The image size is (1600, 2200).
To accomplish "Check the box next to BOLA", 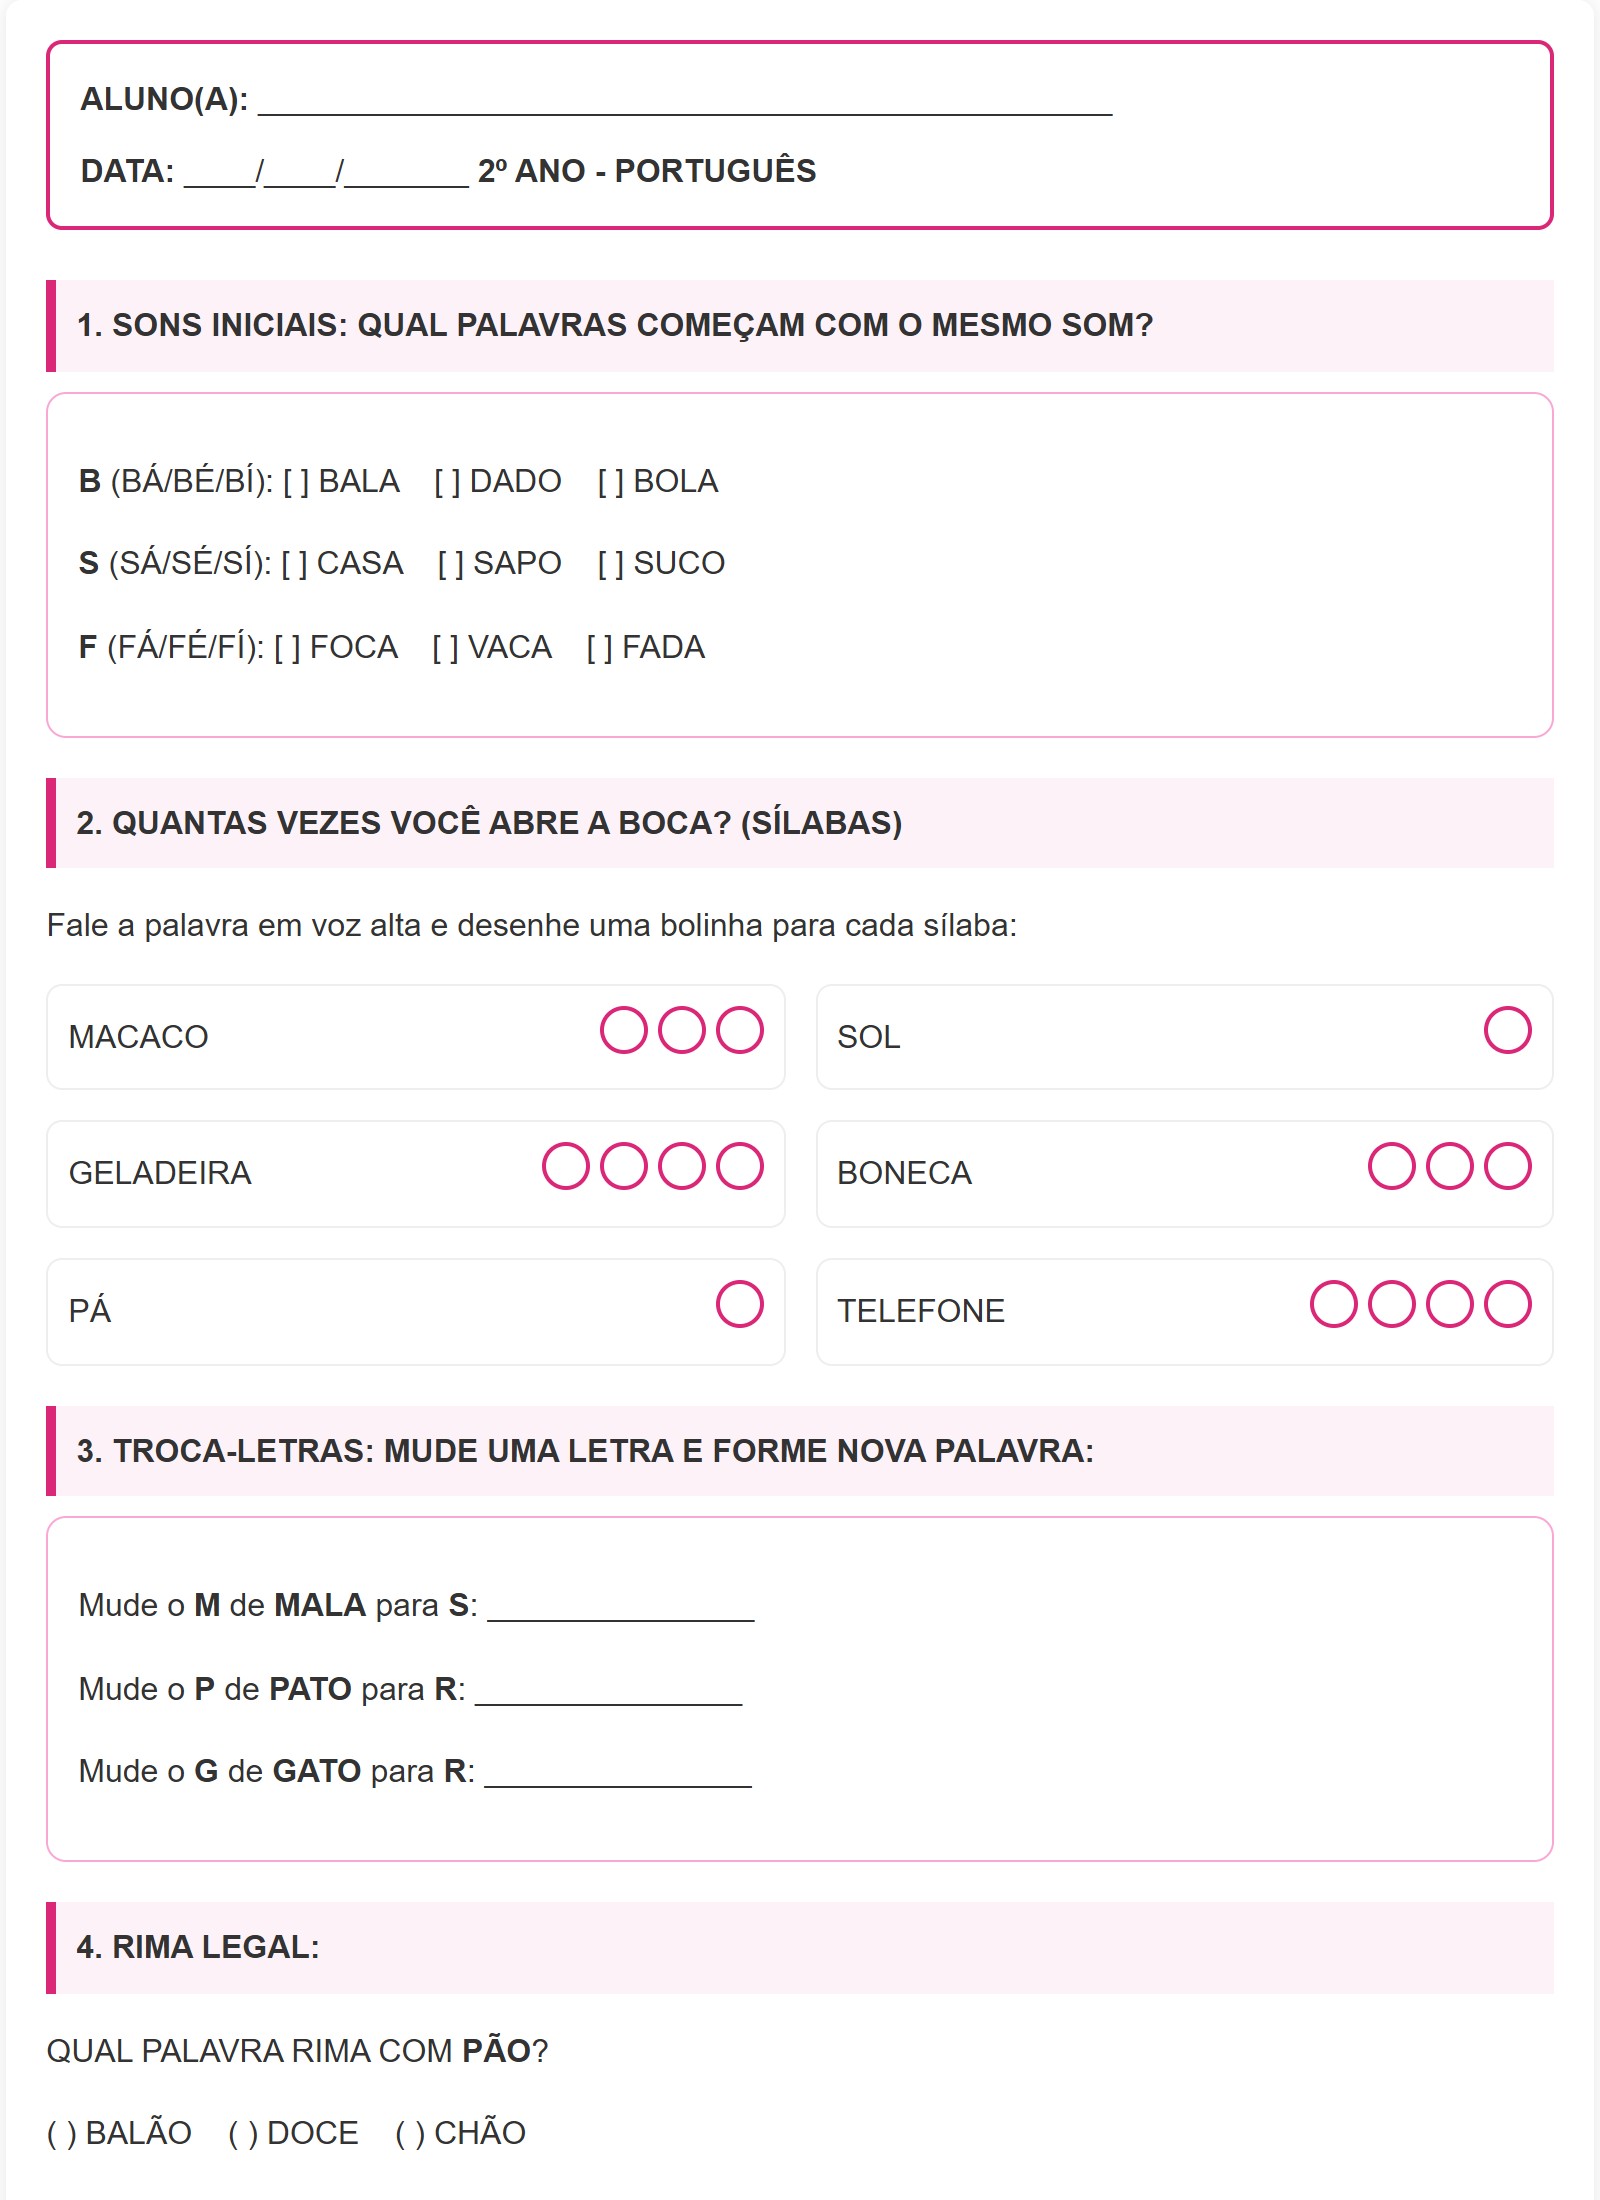I will 611,482.
